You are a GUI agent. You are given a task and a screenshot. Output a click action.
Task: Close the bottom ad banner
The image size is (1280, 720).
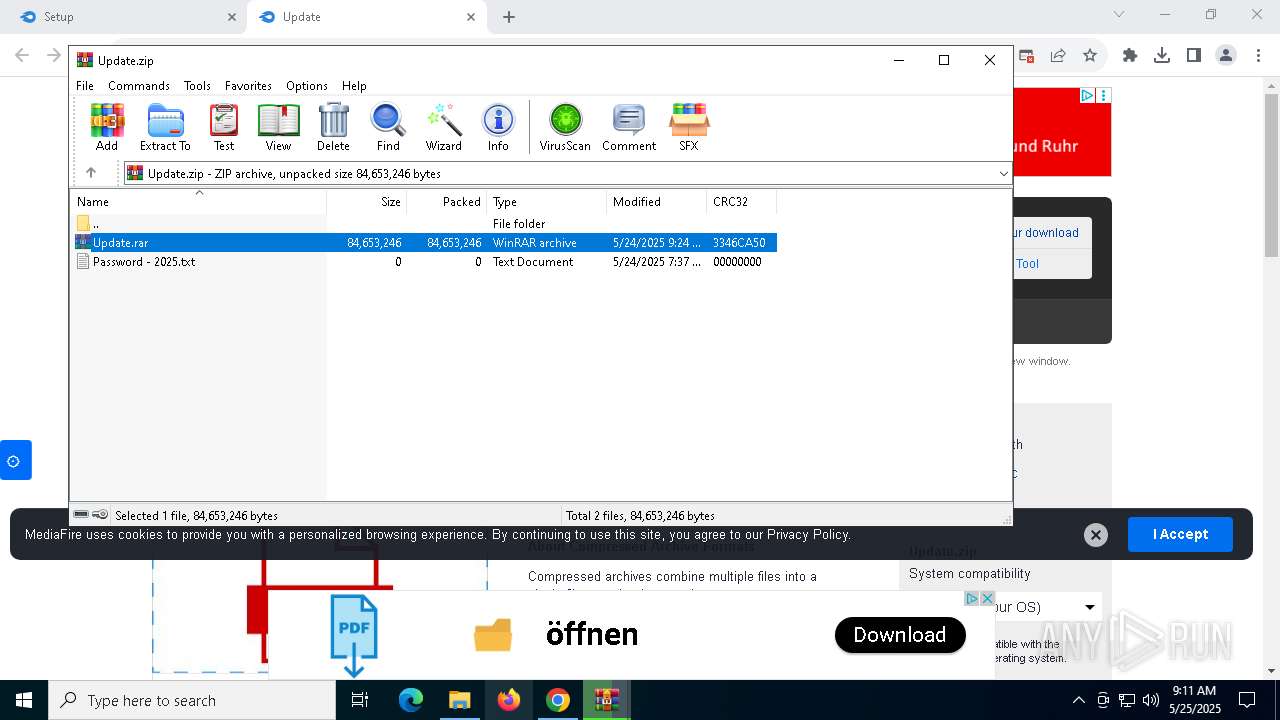pyautogui.click(x=987, y=598)
